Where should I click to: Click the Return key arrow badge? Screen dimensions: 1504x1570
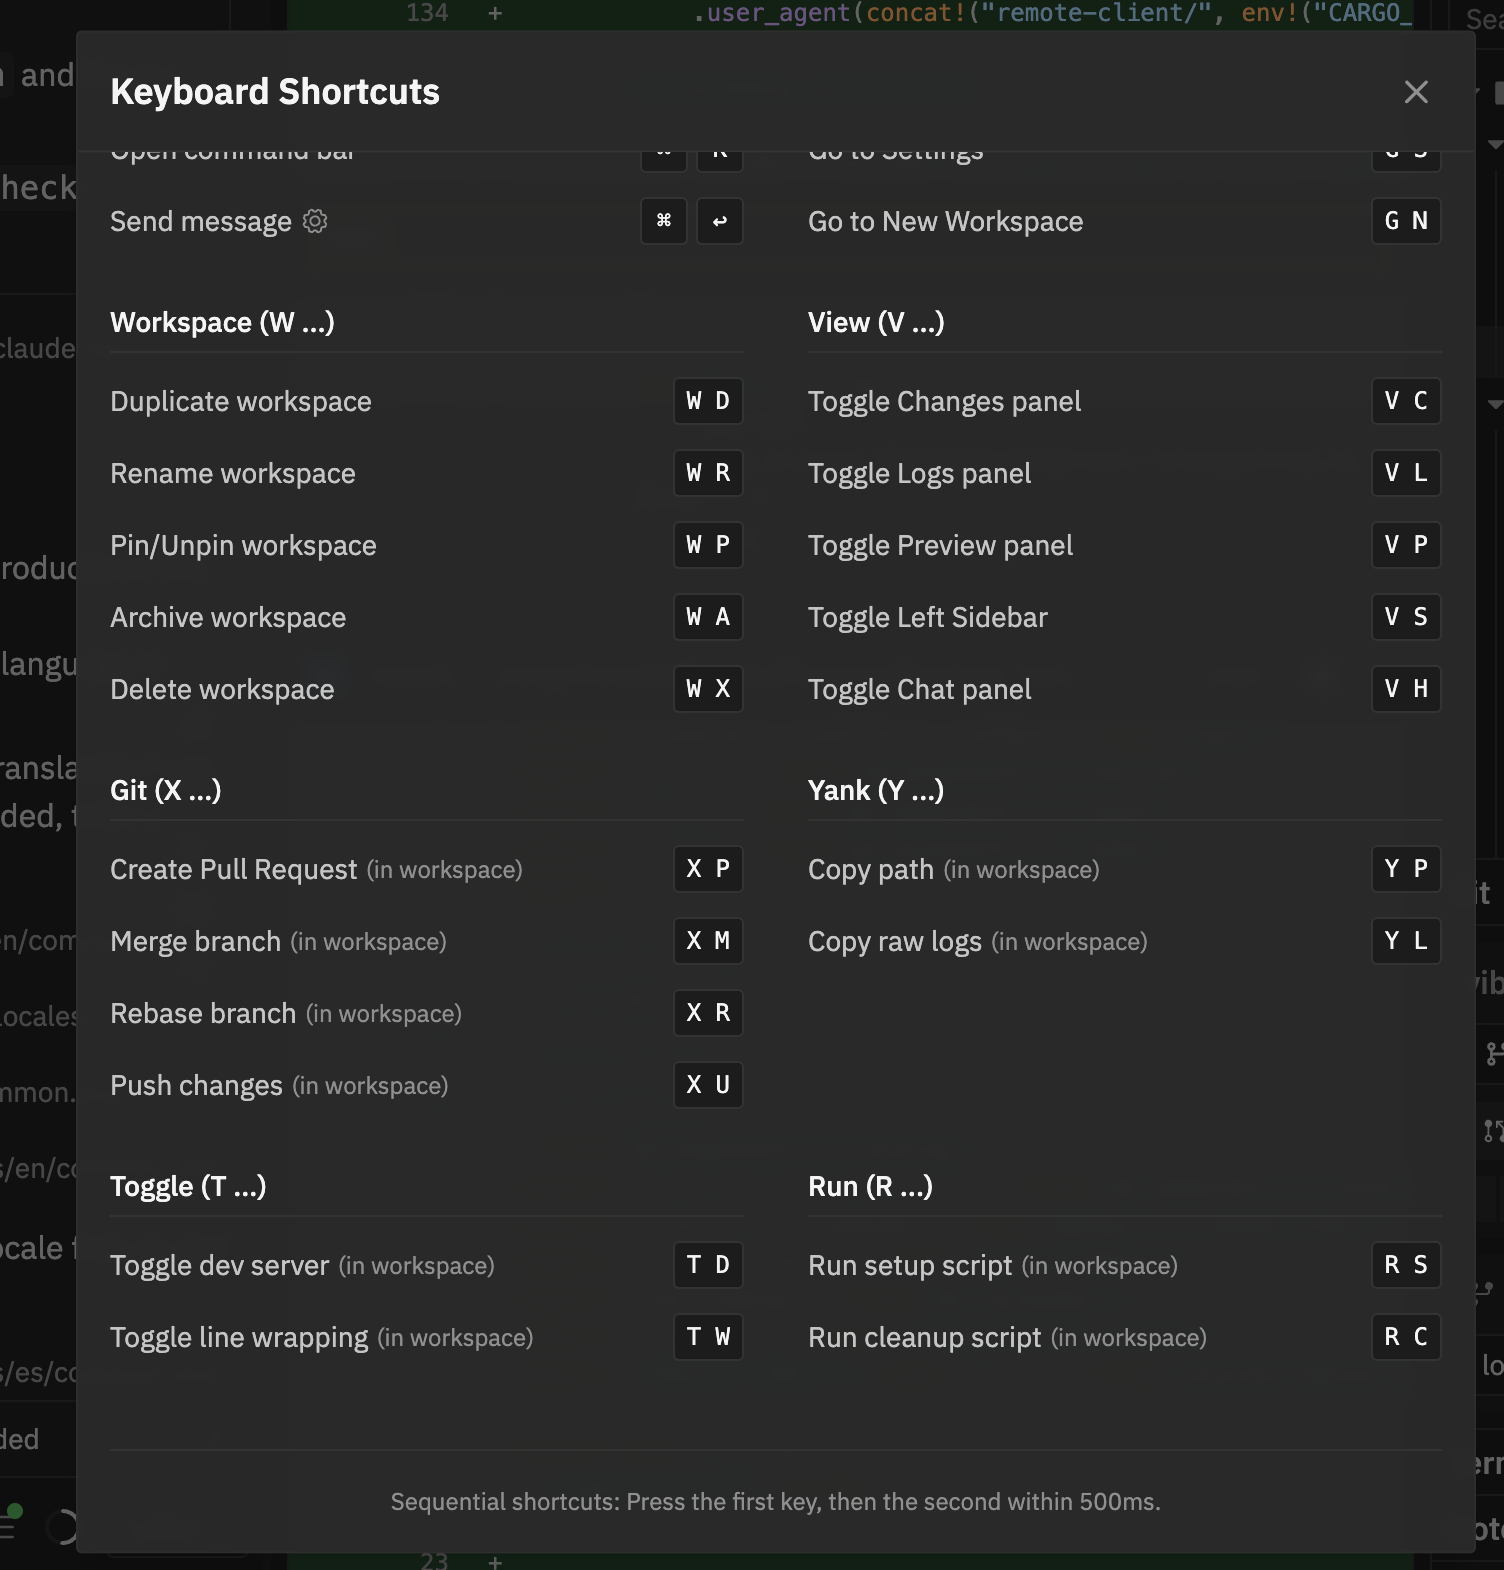click(x=720, y=221)
